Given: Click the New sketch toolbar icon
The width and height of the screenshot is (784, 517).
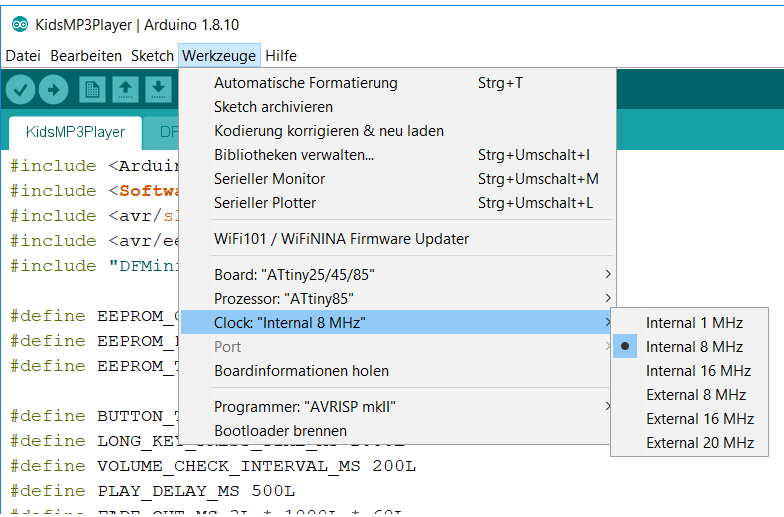Looking at the screenshot, I should tap(92, 89).
